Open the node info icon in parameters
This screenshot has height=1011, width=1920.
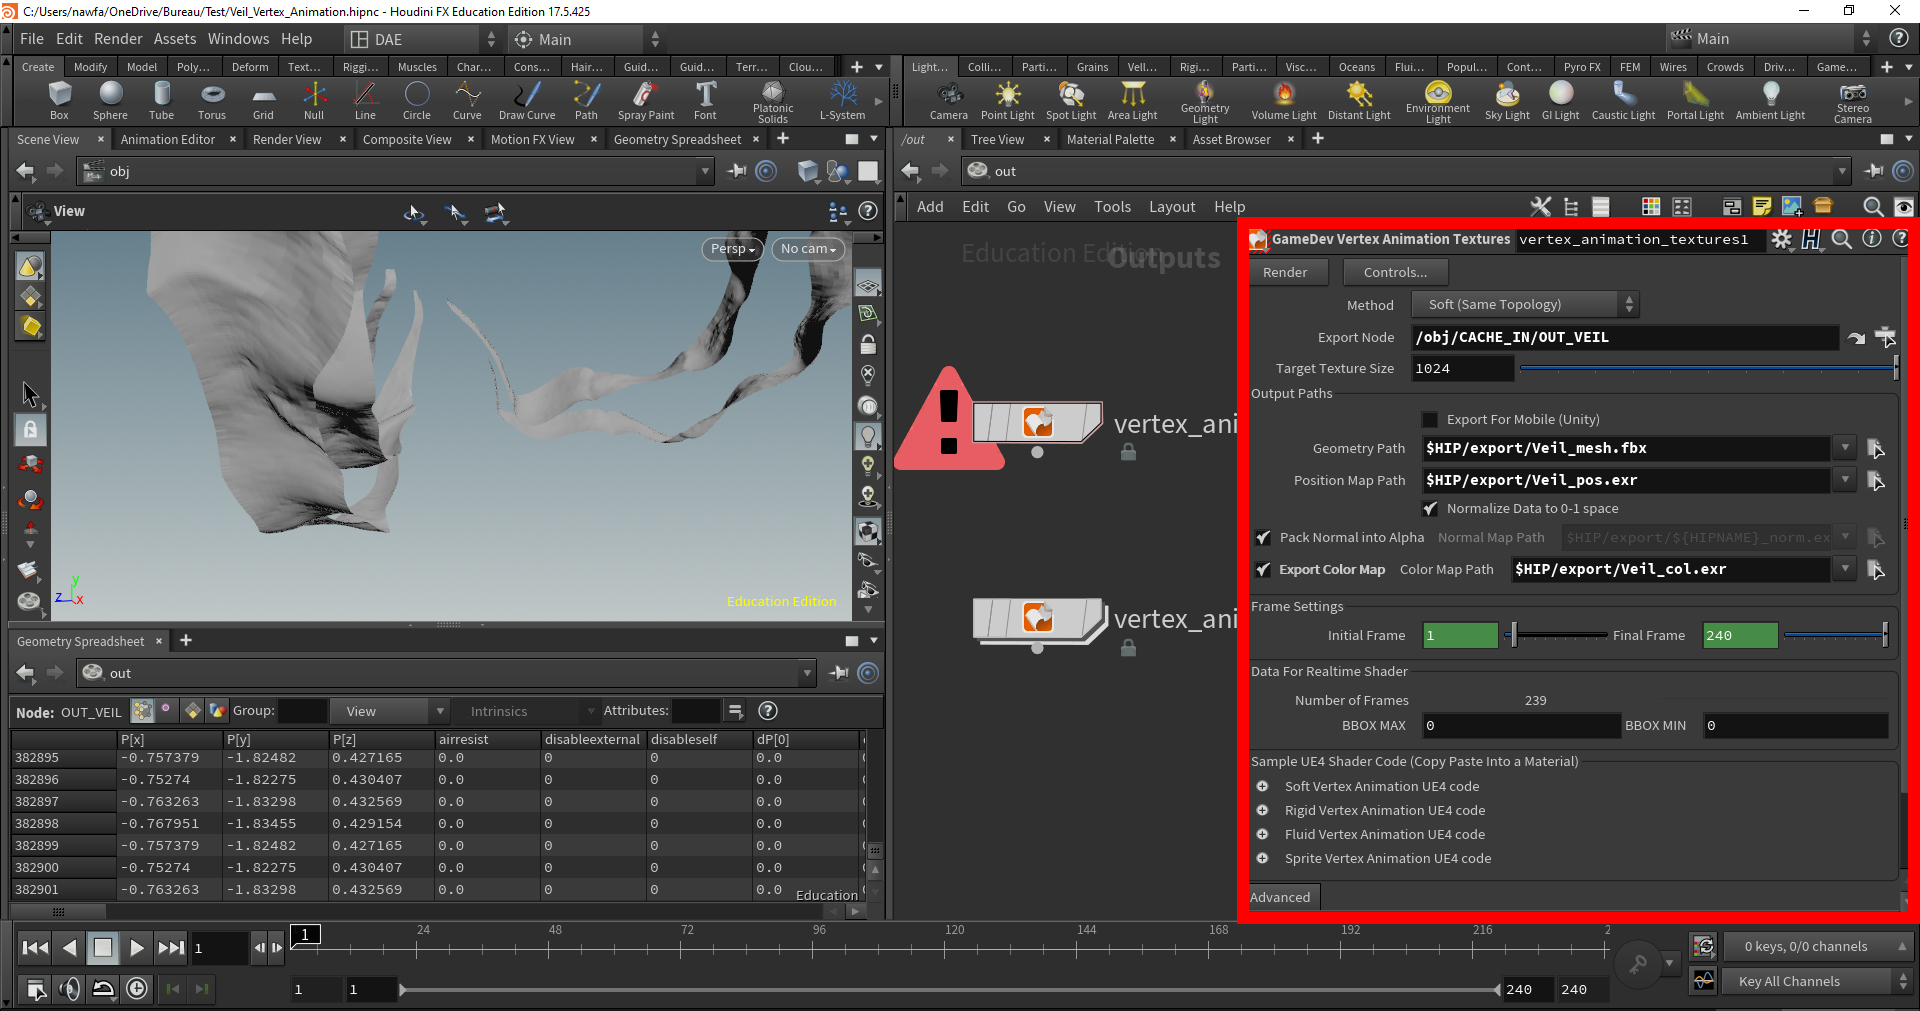pyautogui.click(x=1871, y=239)
